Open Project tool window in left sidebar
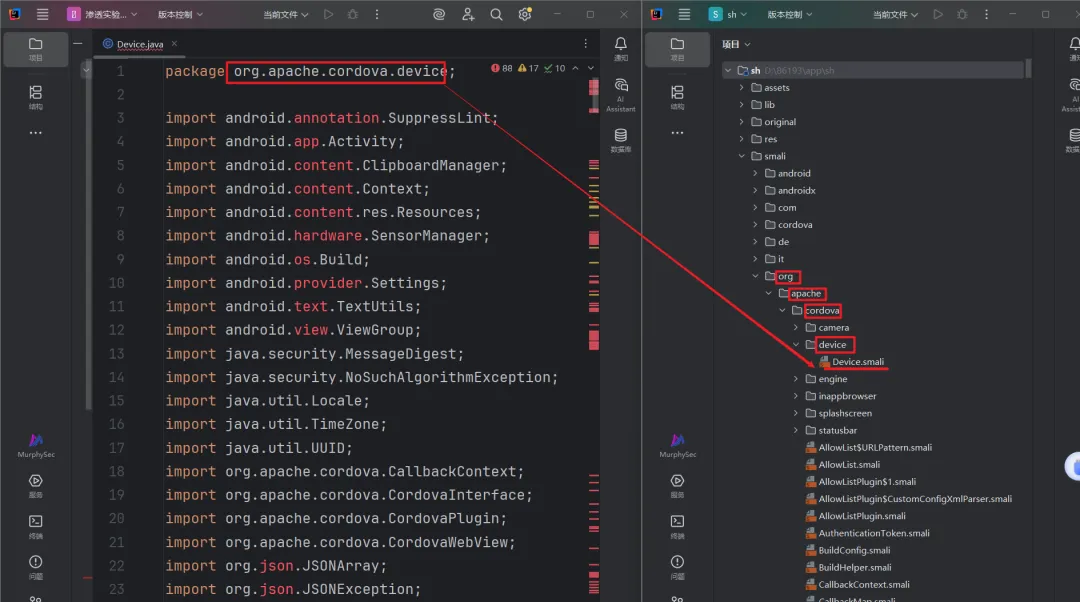The image size is (1080, 602). [36, 49]
